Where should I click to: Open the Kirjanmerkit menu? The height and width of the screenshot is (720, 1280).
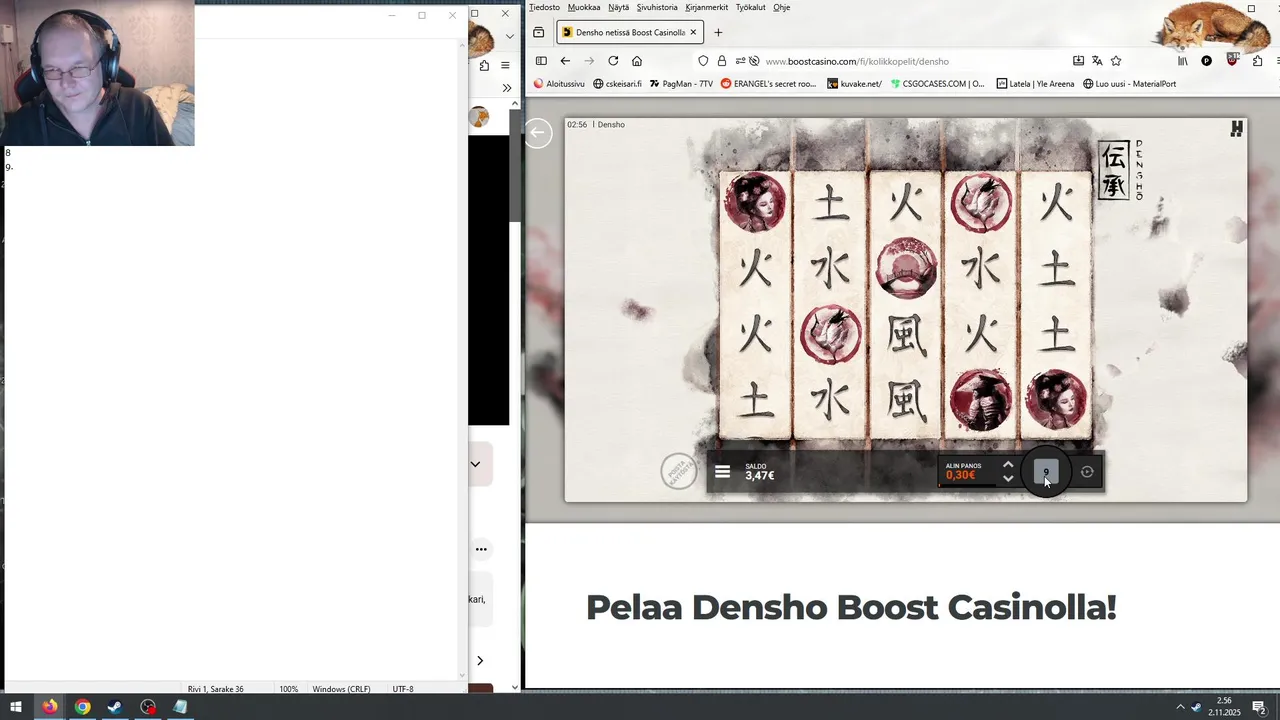click(707, 7)
